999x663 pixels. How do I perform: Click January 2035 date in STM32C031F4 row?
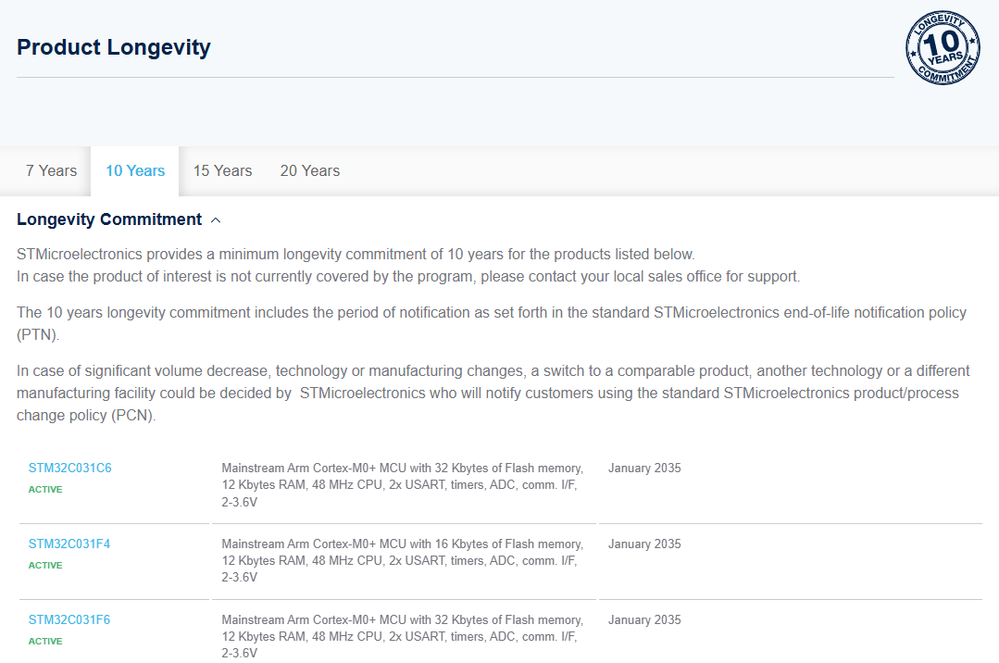(x=644, y=544)
